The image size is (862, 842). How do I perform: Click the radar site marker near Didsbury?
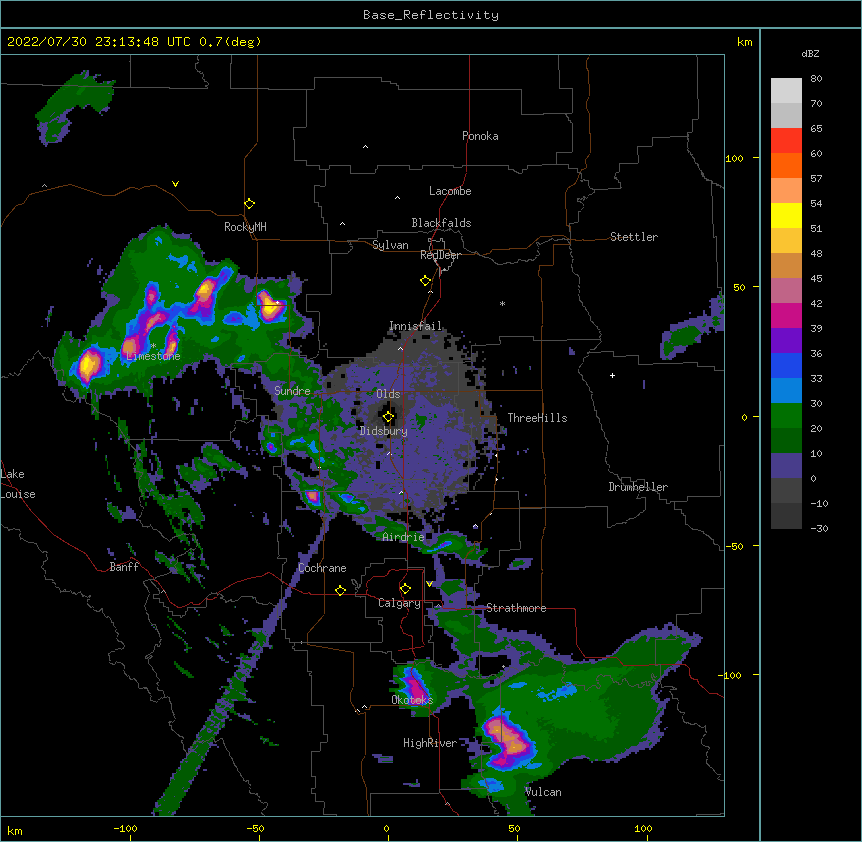388,417
